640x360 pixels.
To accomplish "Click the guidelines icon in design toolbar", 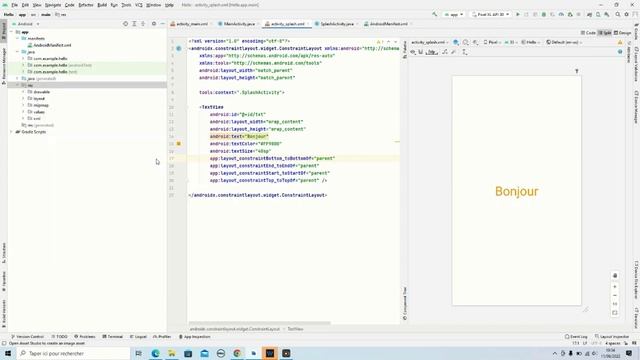I will click(x=464, y=52).
